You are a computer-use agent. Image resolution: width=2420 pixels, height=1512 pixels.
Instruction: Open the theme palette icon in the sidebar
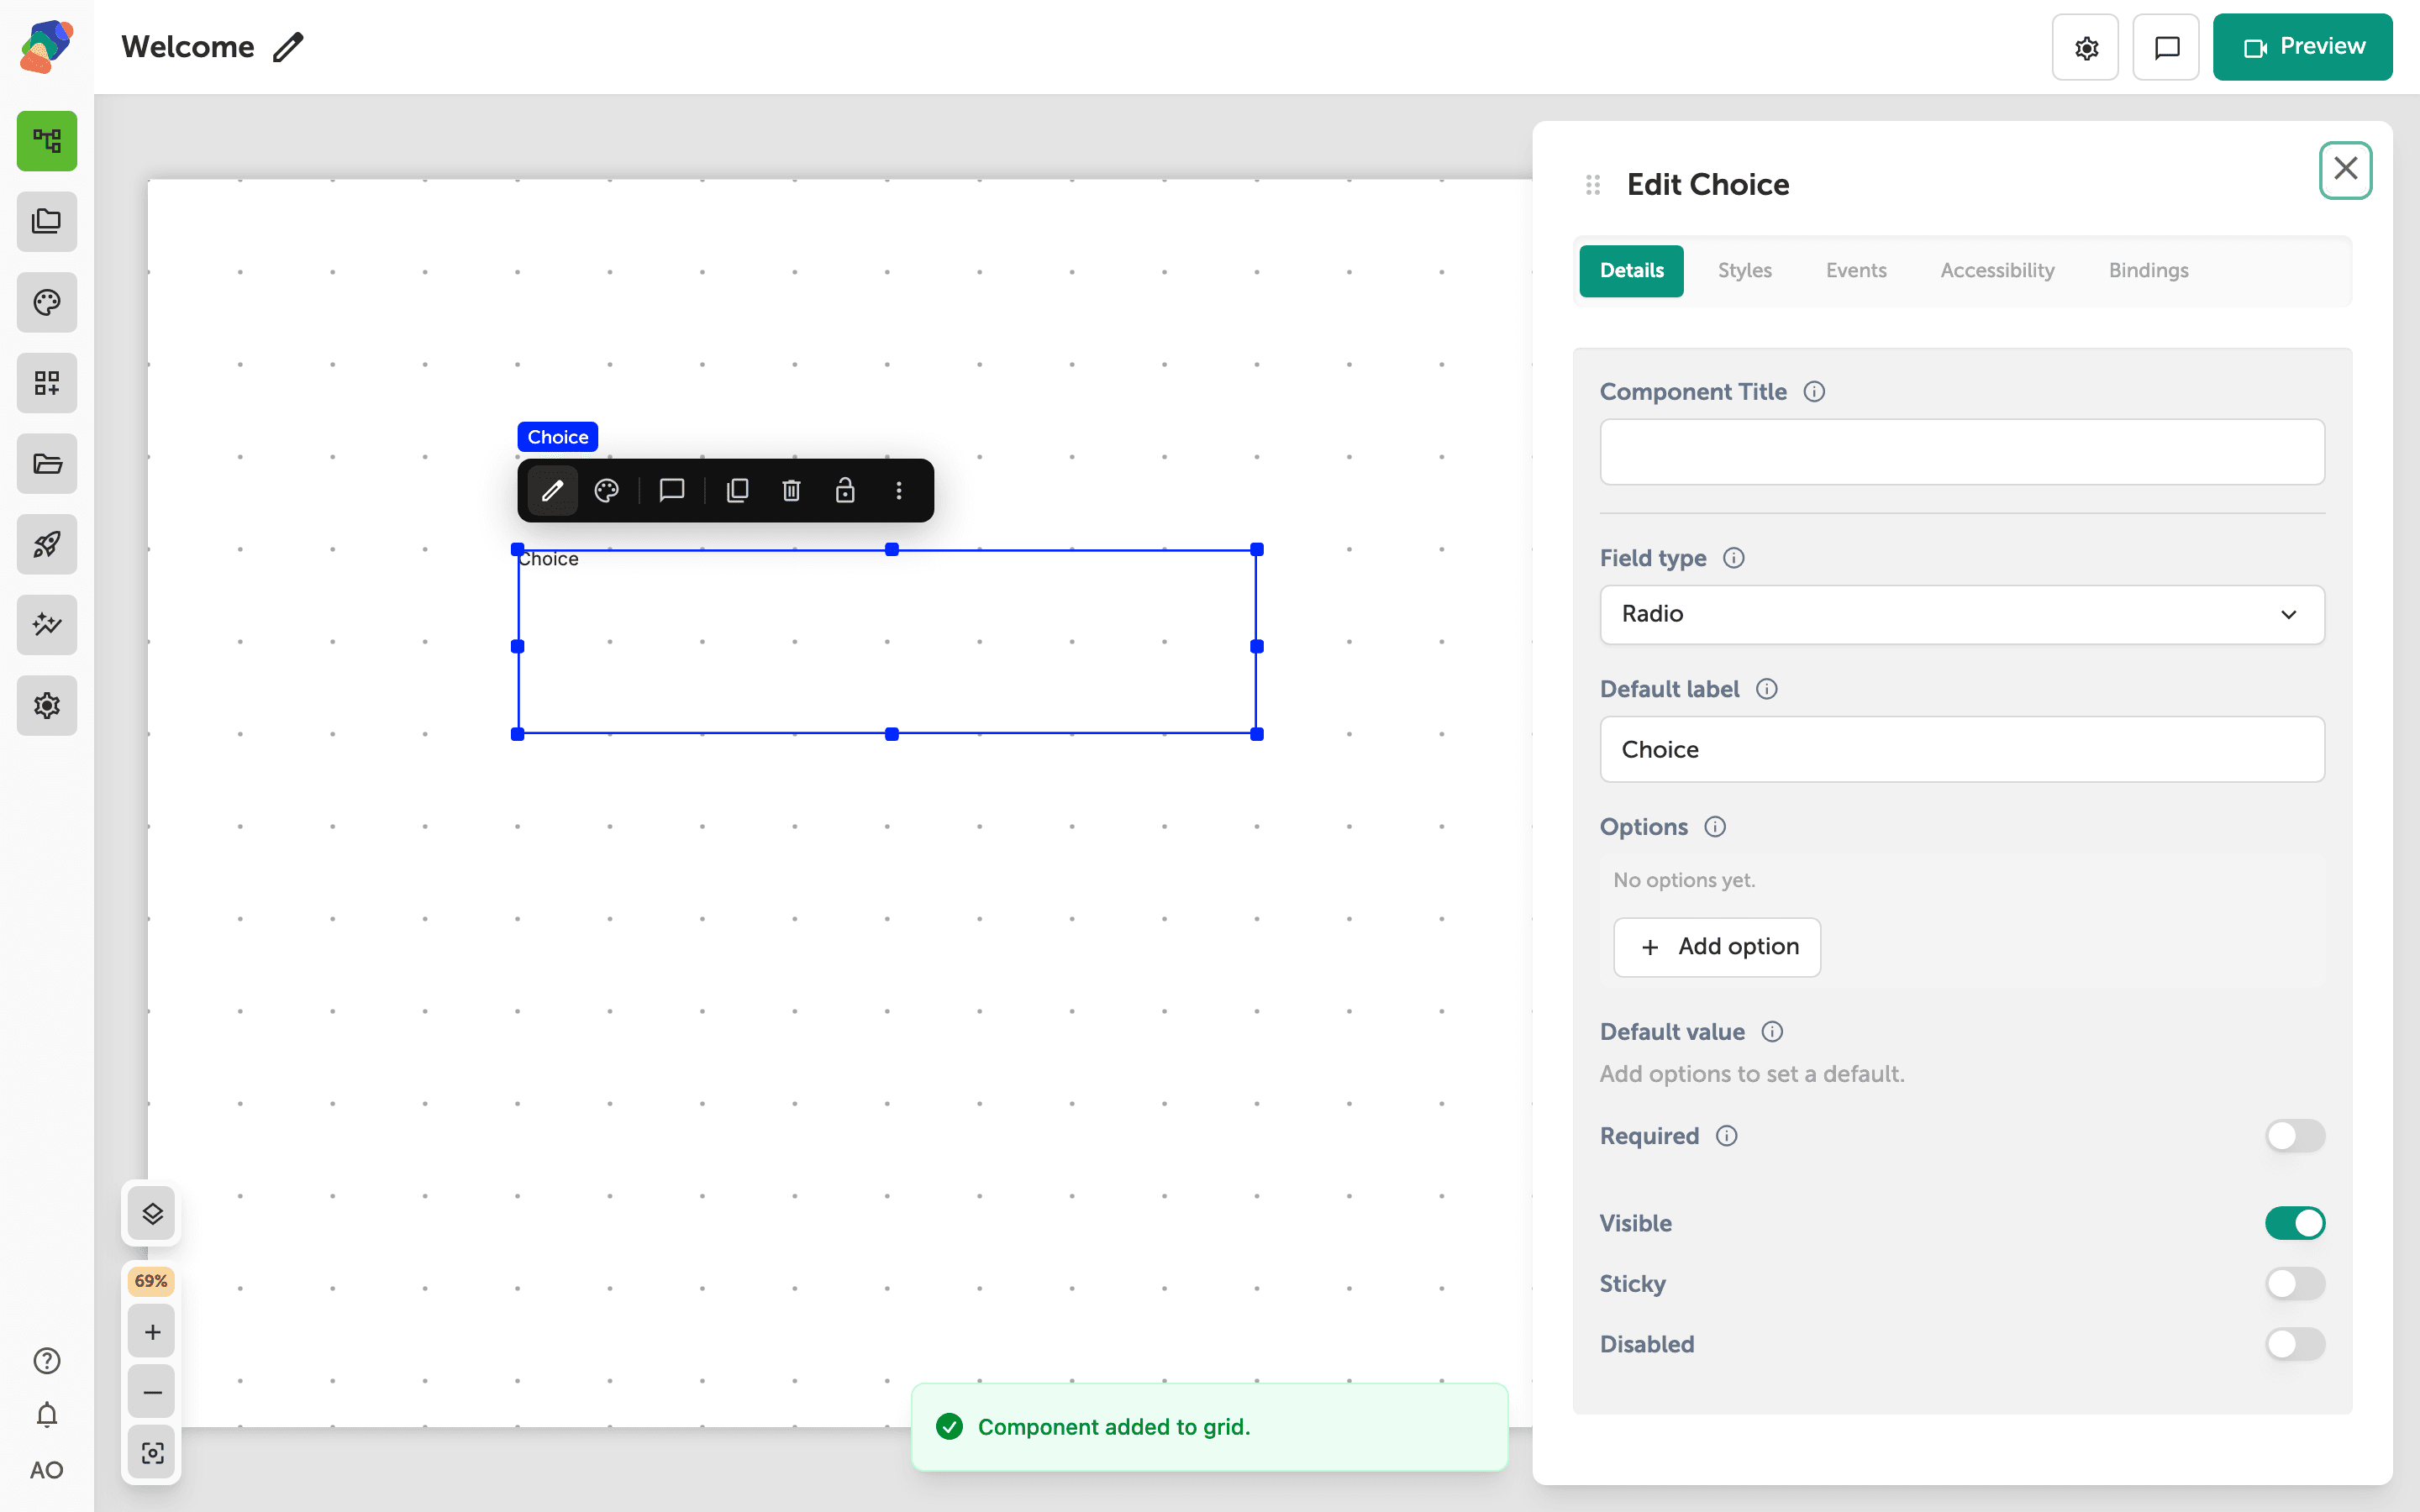47,302
